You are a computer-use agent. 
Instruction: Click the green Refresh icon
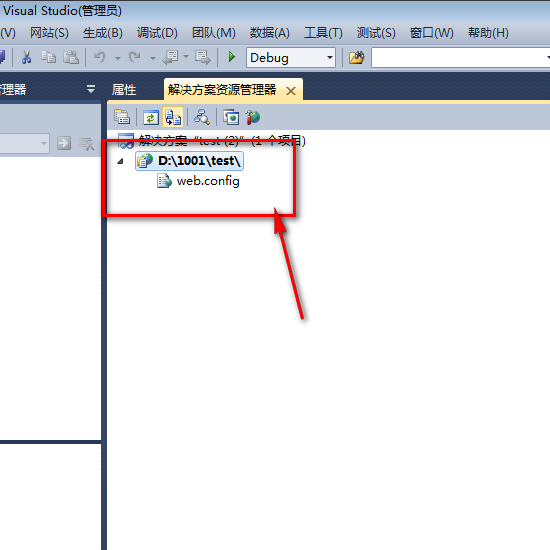pos(151,118)
